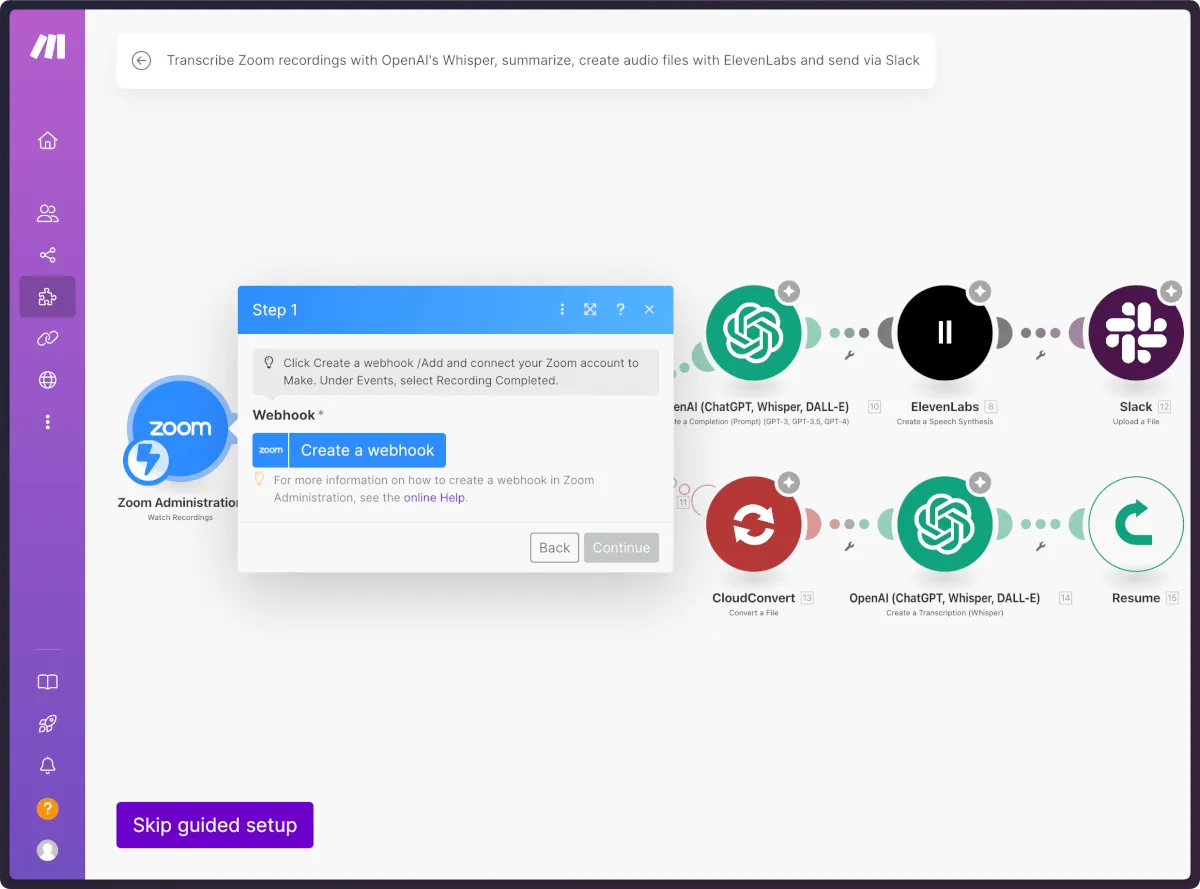The height and width of the screenshot is (889, 1200).
Task: Click the Make logo in the sidebar
Action: (47, 46)
